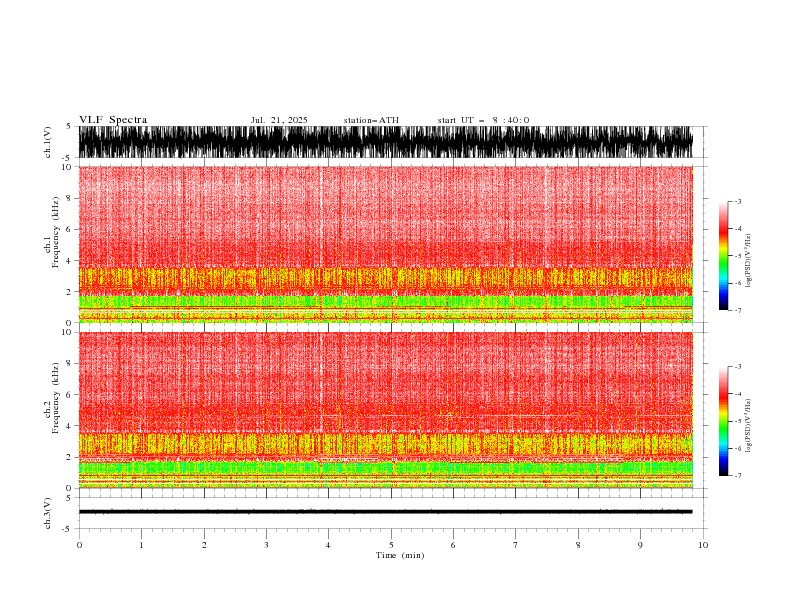The width and height of the screenshot is (792, 612).
Task: Click time-axis tick label "7"
Action: click(x=516, y=545)
